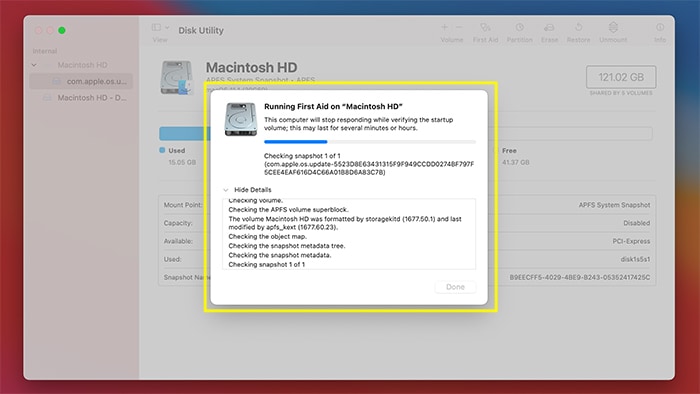Click the hard drive icon in First Aid dialog
The height and width of the screenshot is (394, 700).
tap(241, 119)
